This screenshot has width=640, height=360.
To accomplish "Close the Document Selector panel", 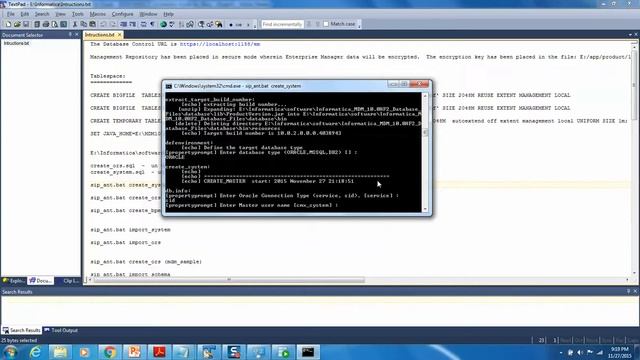I will point(77,35).
